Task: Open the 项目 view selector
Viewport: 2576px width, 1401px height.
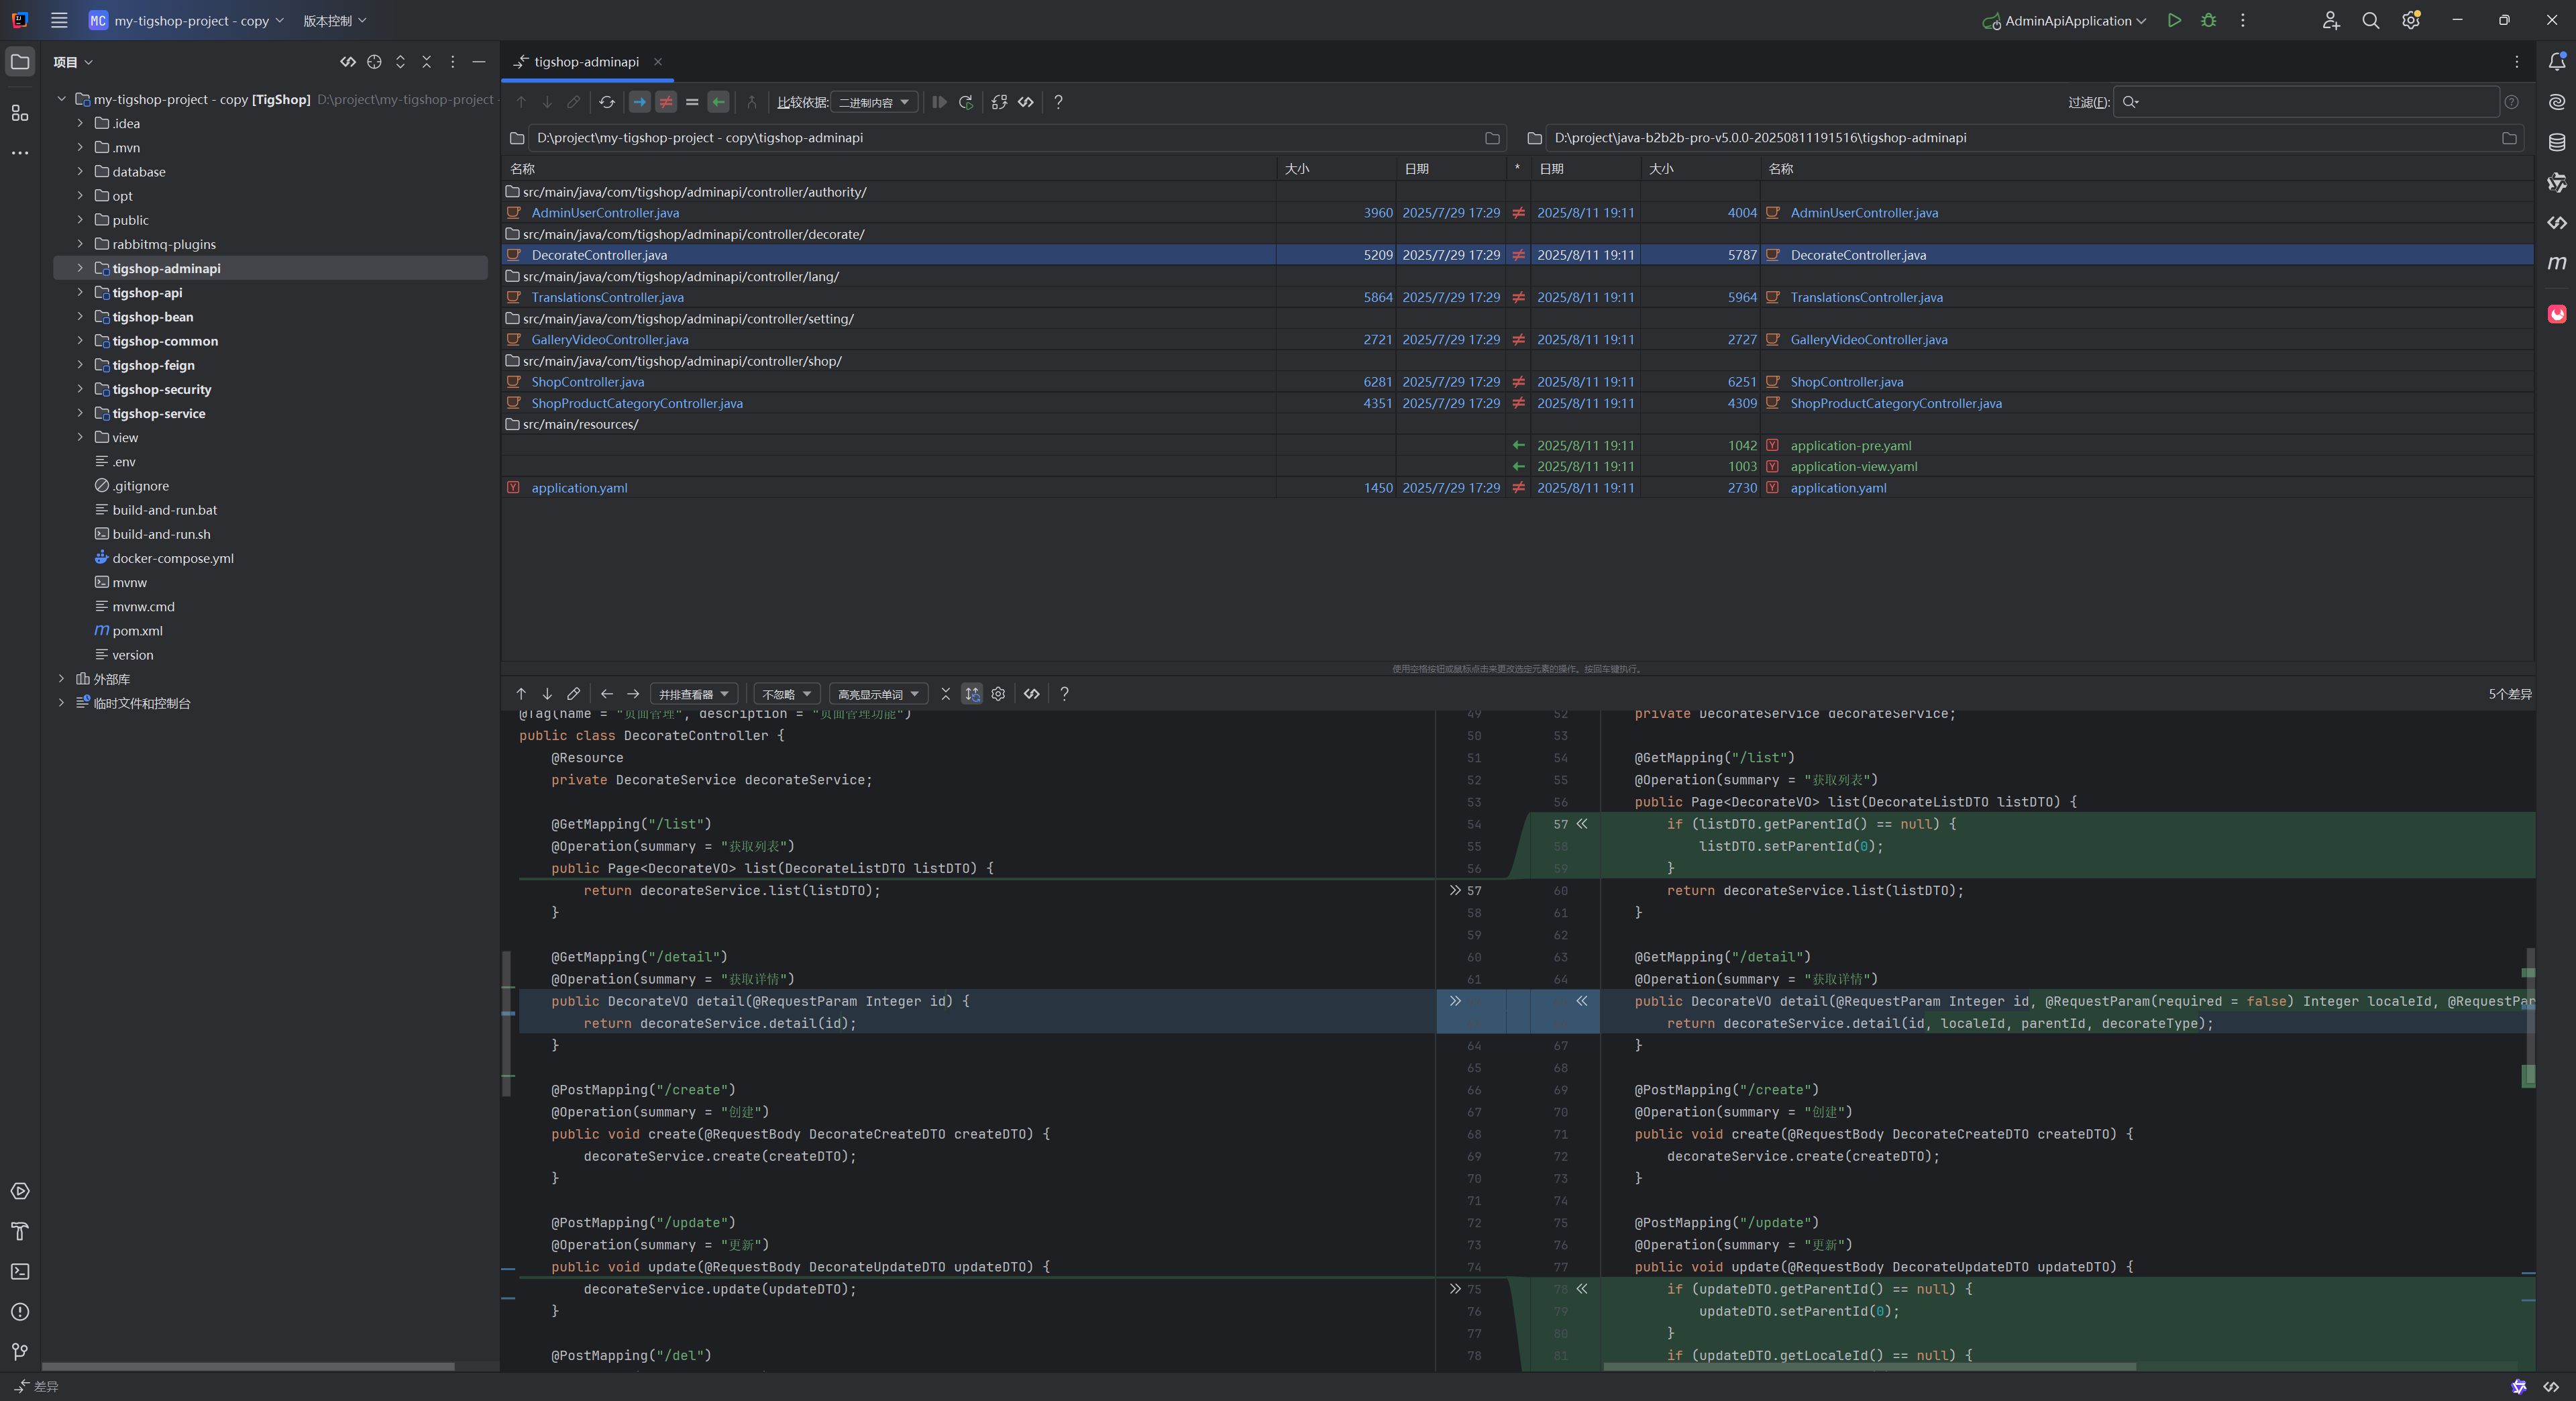Action: [x=73, y=62]
